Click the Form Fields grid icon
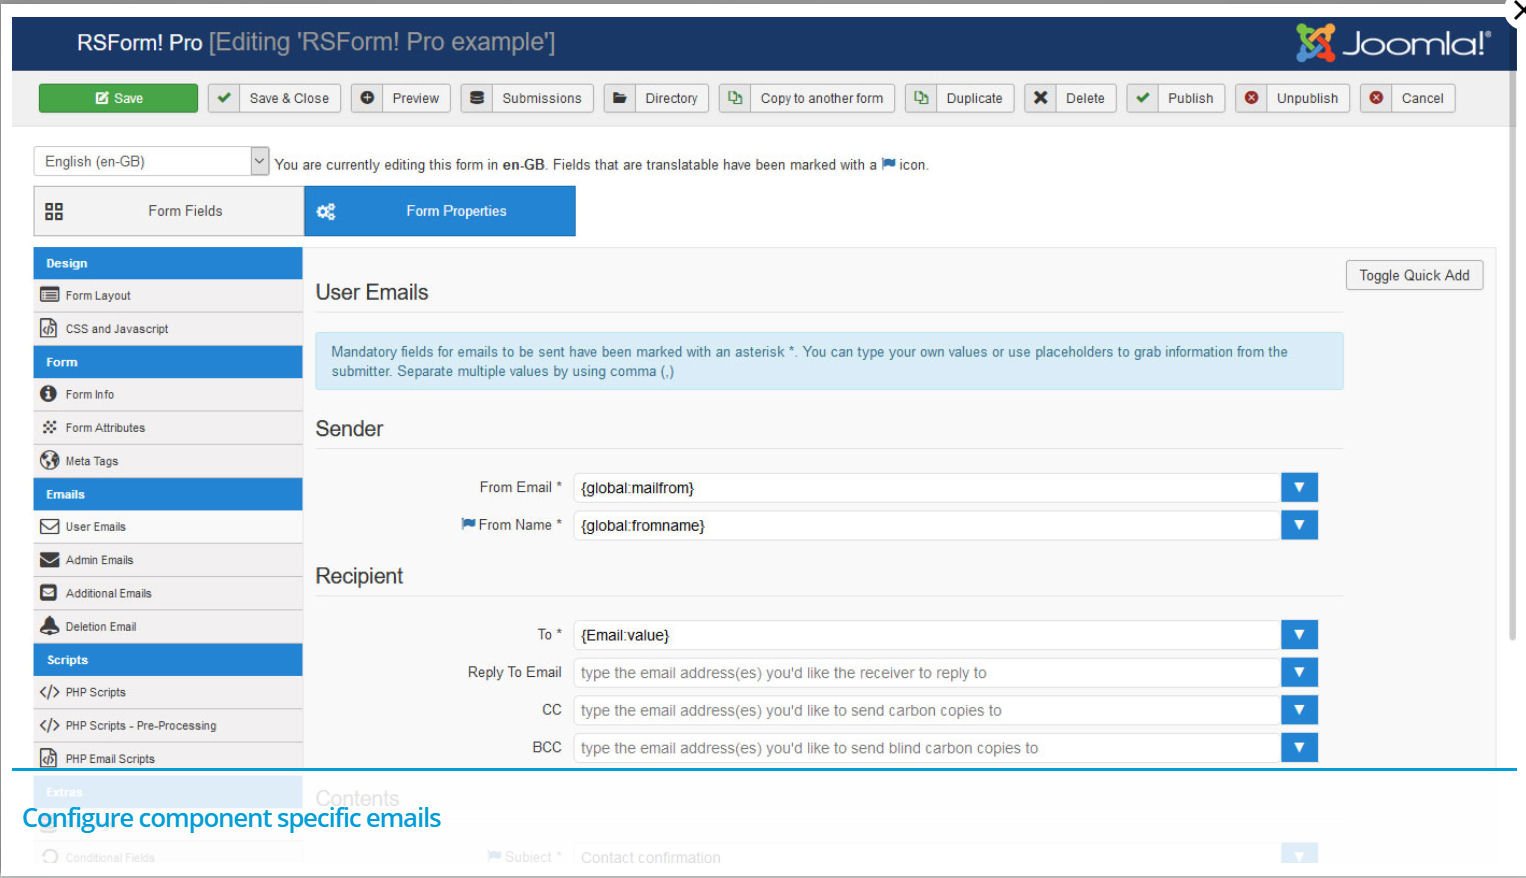Image resolution: width=1526 pixels, height=878 pixels. coord(54,211)
